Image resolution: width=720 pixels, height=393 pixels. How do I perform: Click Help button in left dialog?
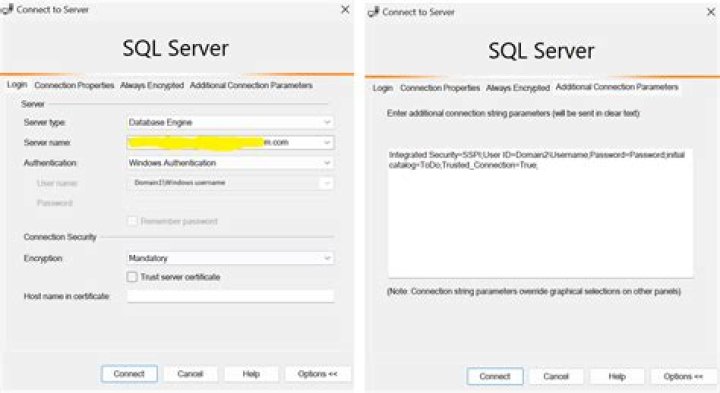(251, 374)
